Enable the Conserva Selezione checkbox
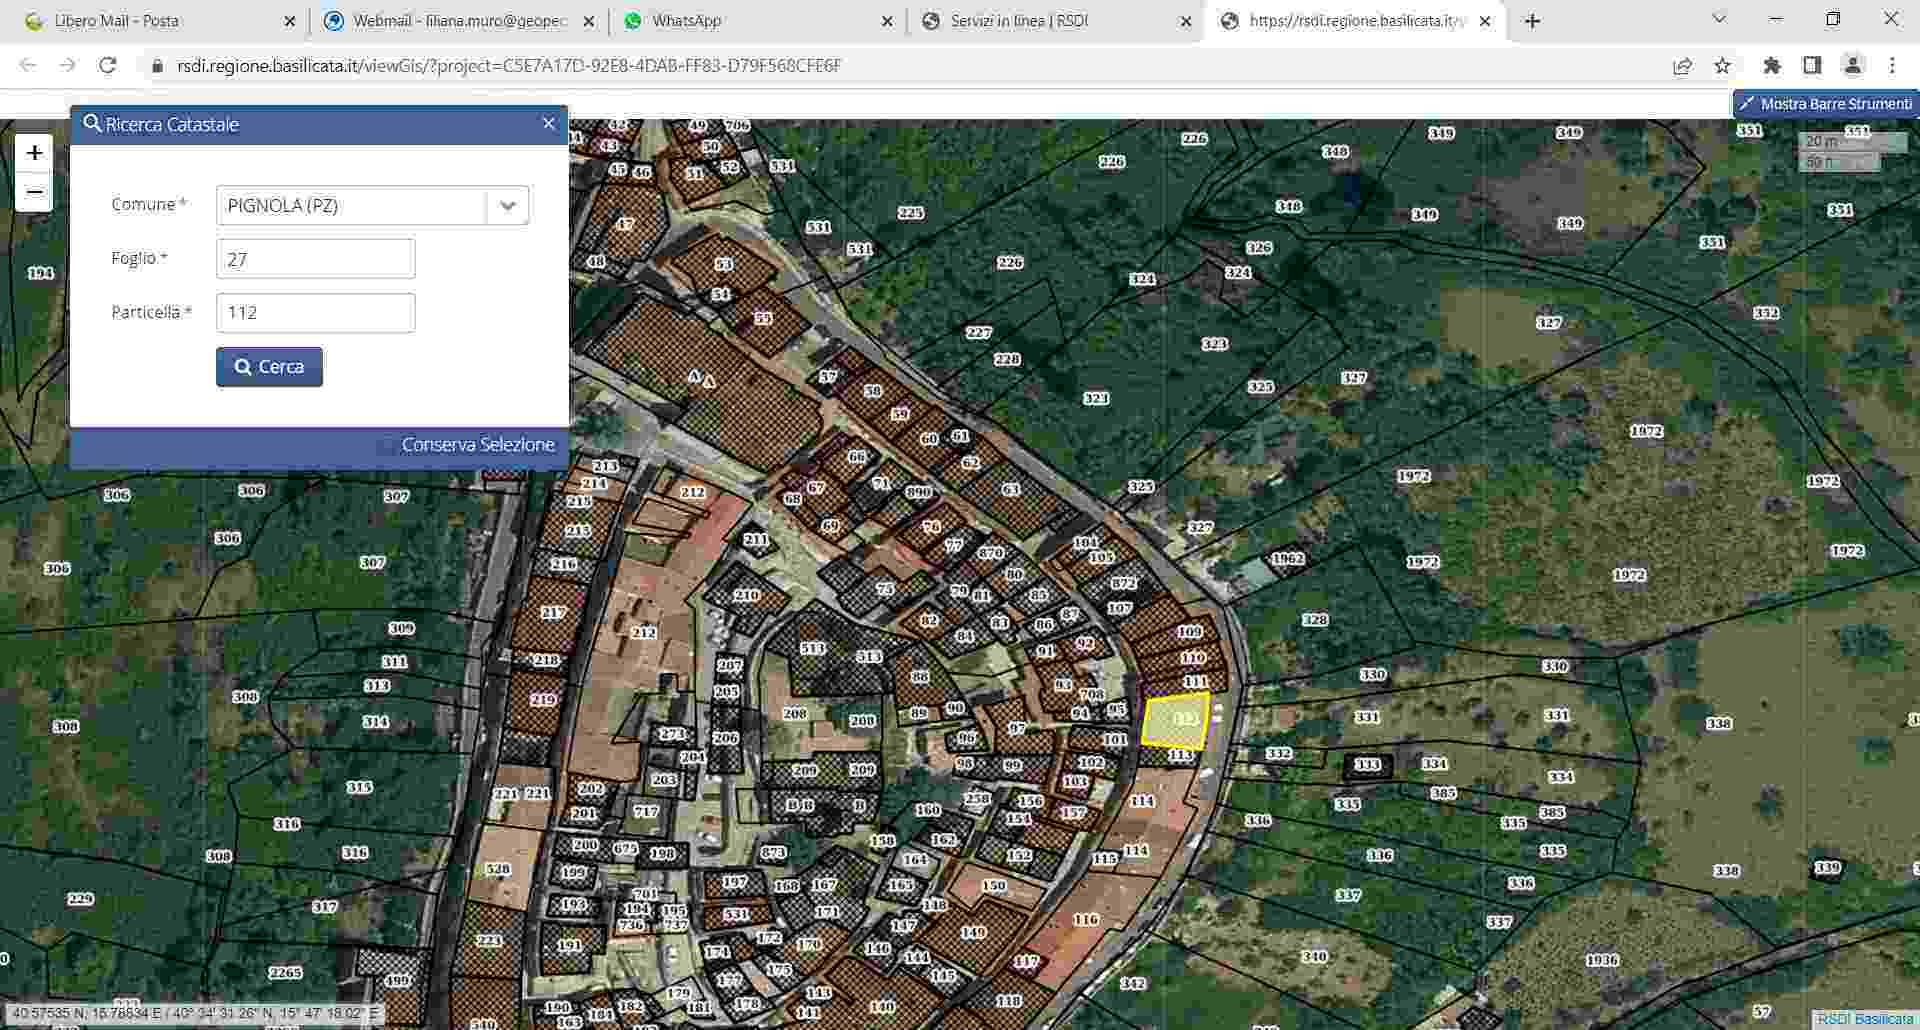The image size is (1920, 1030). 386,446
